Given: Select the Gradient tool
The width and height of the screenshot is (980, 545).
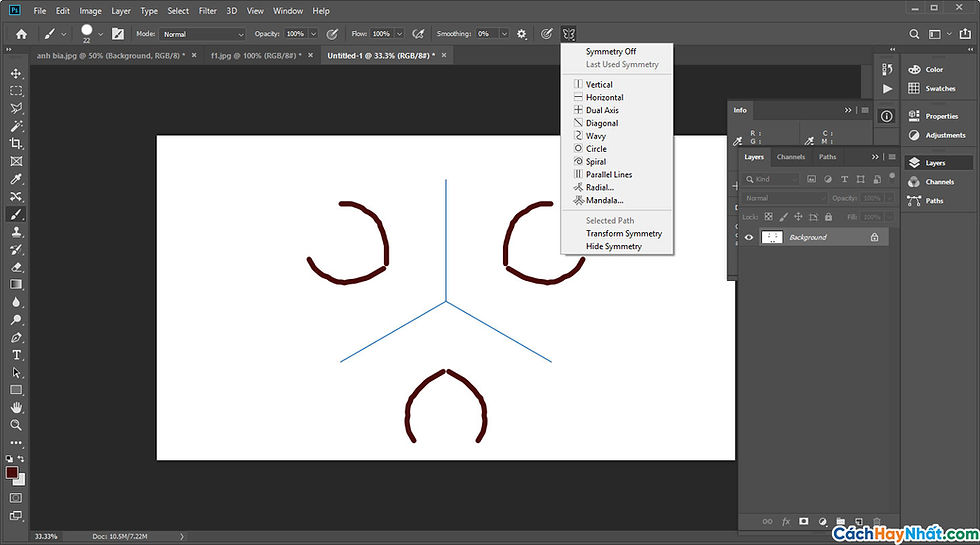Looking at the screenshot, I should 16,284.
